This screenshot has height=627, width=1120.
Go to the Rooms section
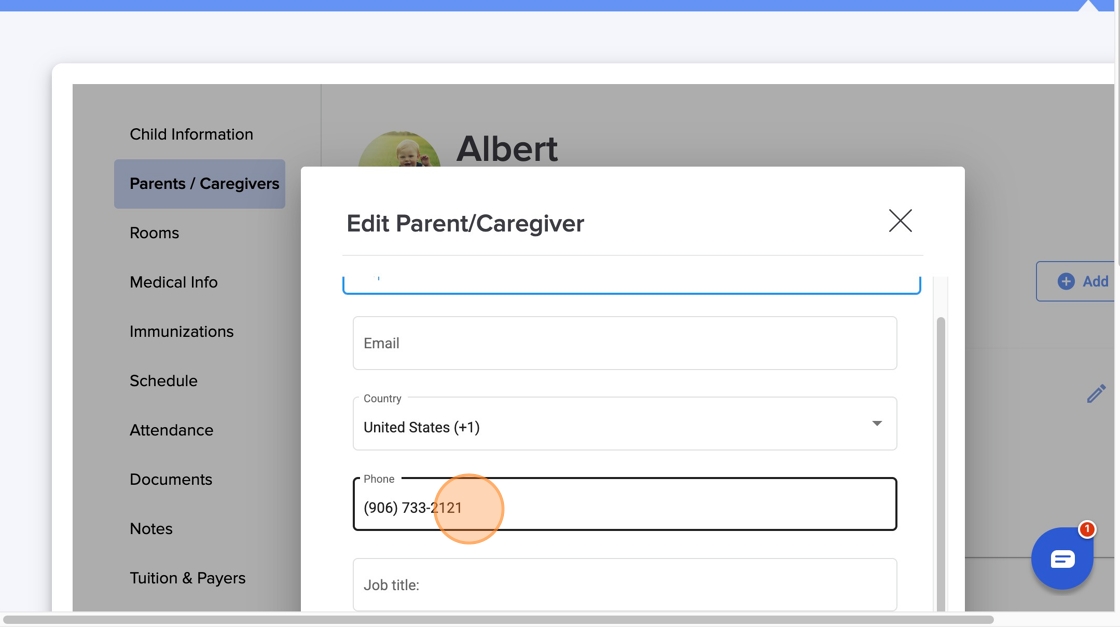(154, 233)
